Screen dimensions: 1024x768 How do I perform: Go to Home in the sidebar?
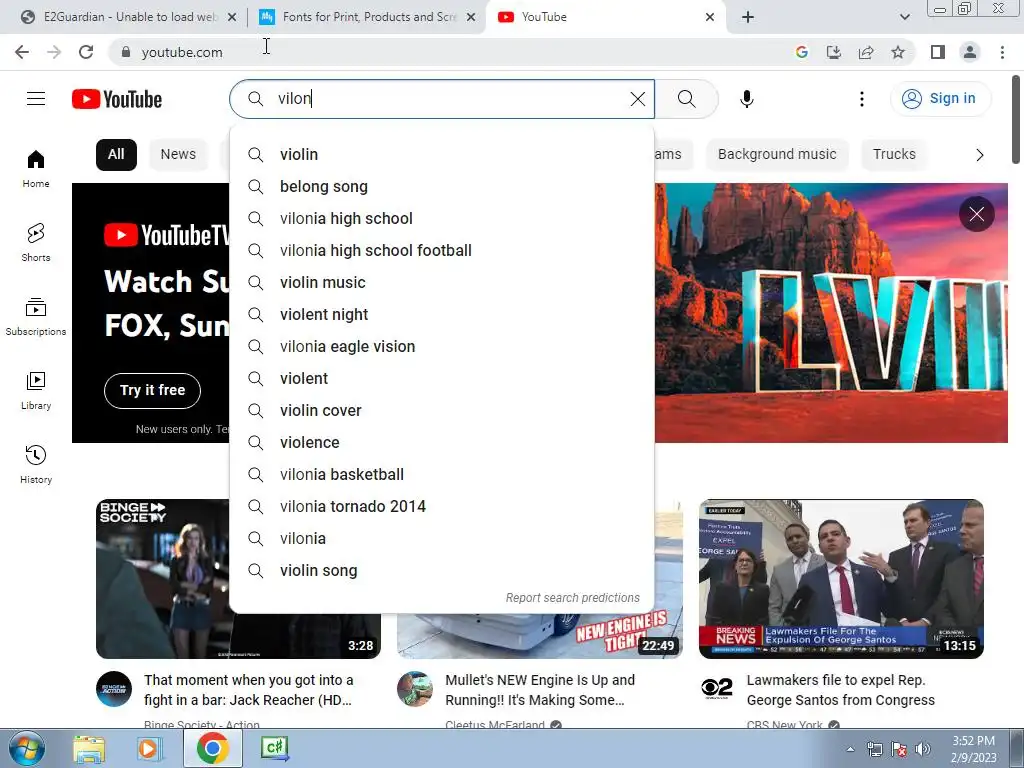pos(36,168)
